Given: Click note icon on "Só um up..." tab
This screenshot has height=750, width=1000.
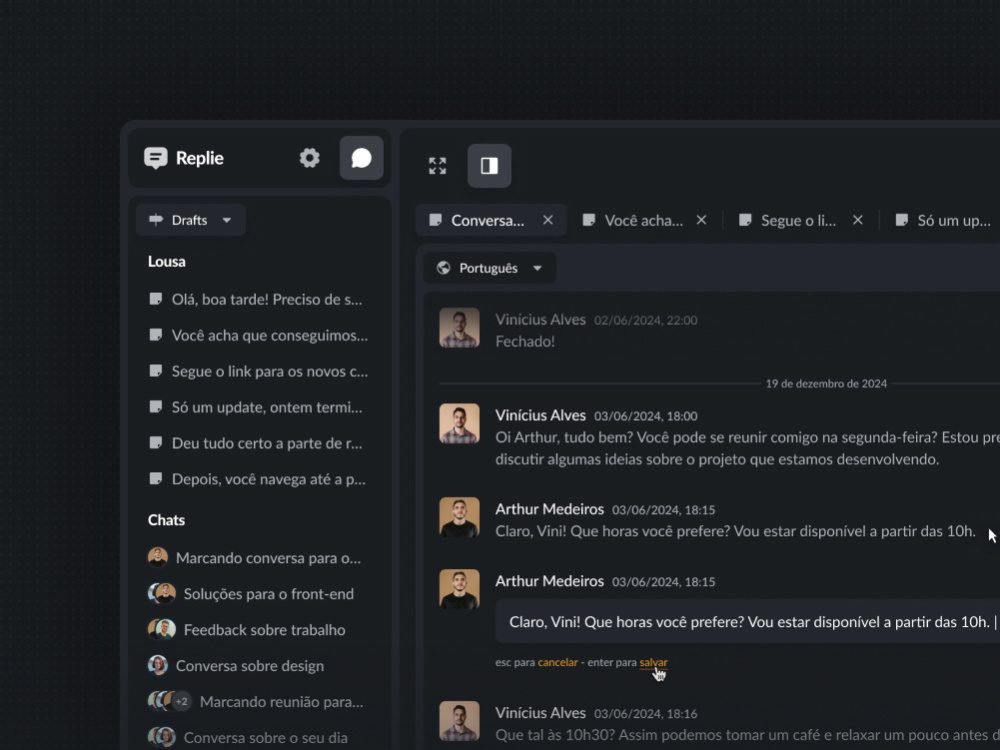Looking at the screenshot, I should pos(901,220).
